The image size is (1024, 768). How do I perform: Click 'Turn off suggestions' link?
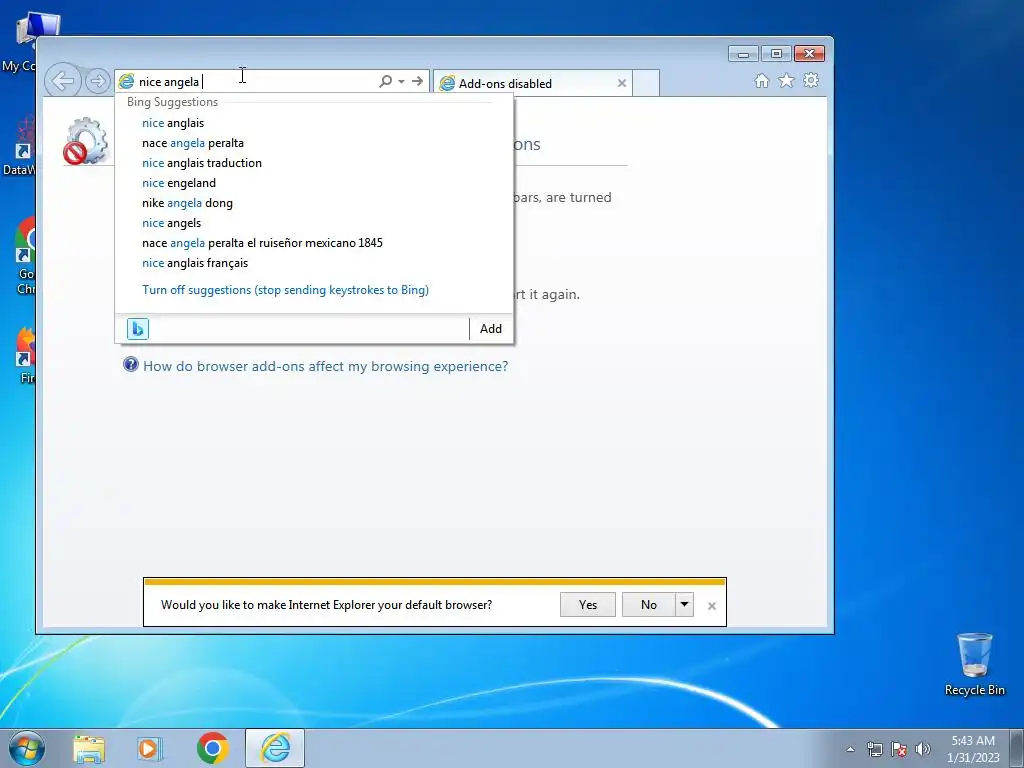coord(285,290)
